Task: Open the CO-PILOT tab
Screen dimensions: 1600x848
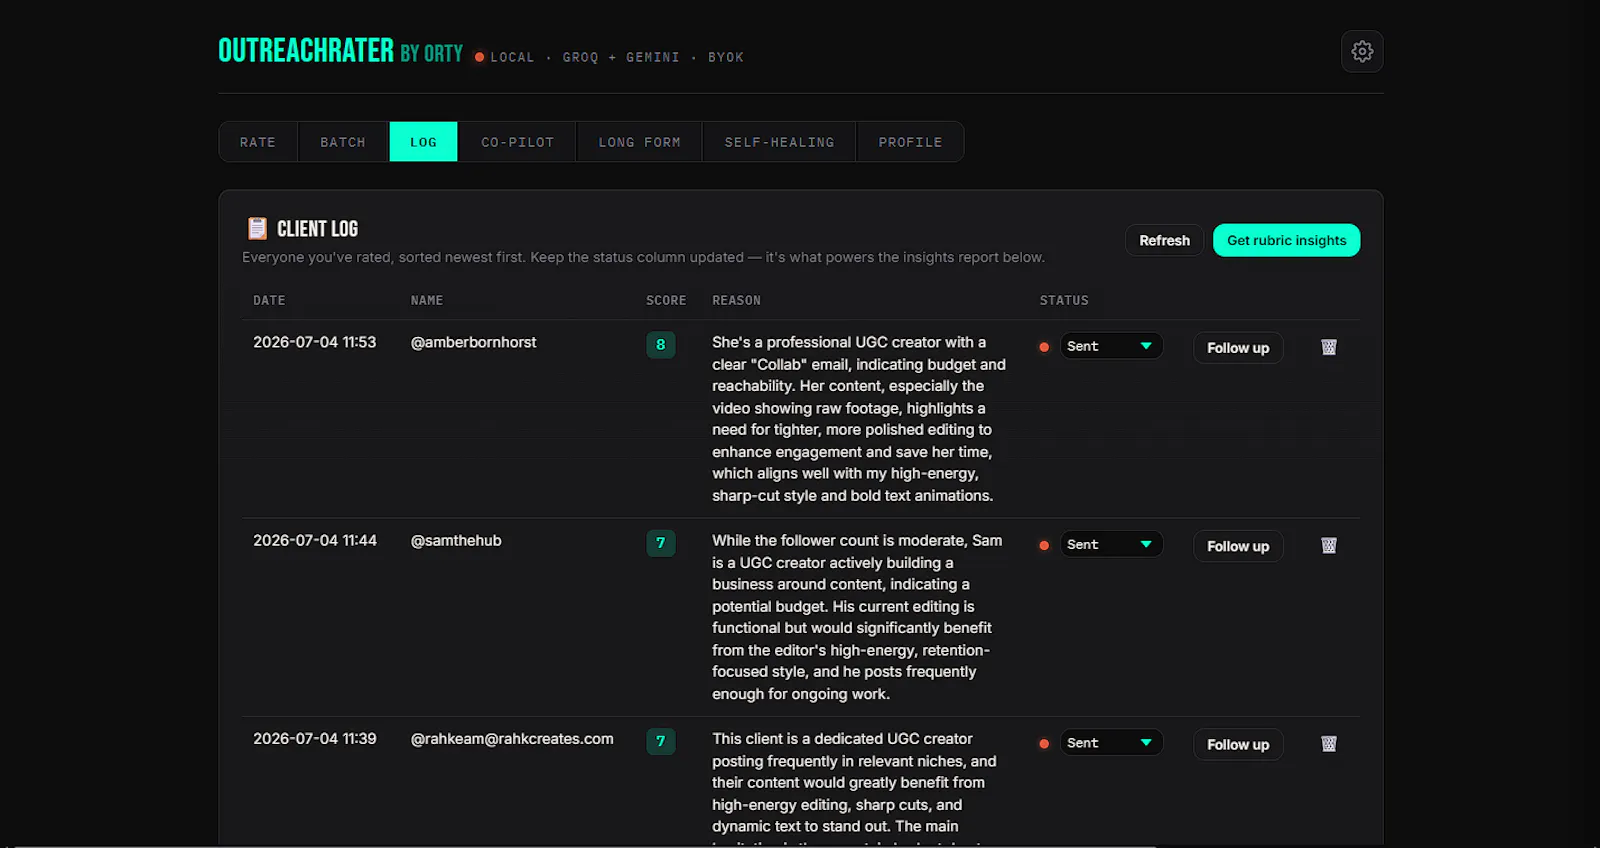Action: [517, 142]
